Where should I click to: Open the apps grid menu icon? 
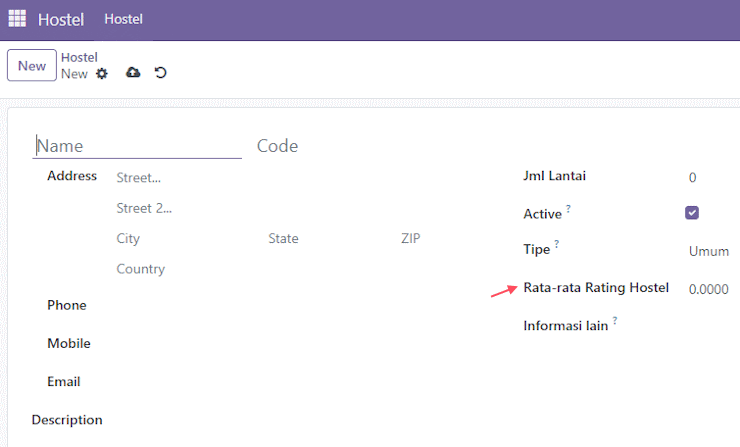[17, 19]
